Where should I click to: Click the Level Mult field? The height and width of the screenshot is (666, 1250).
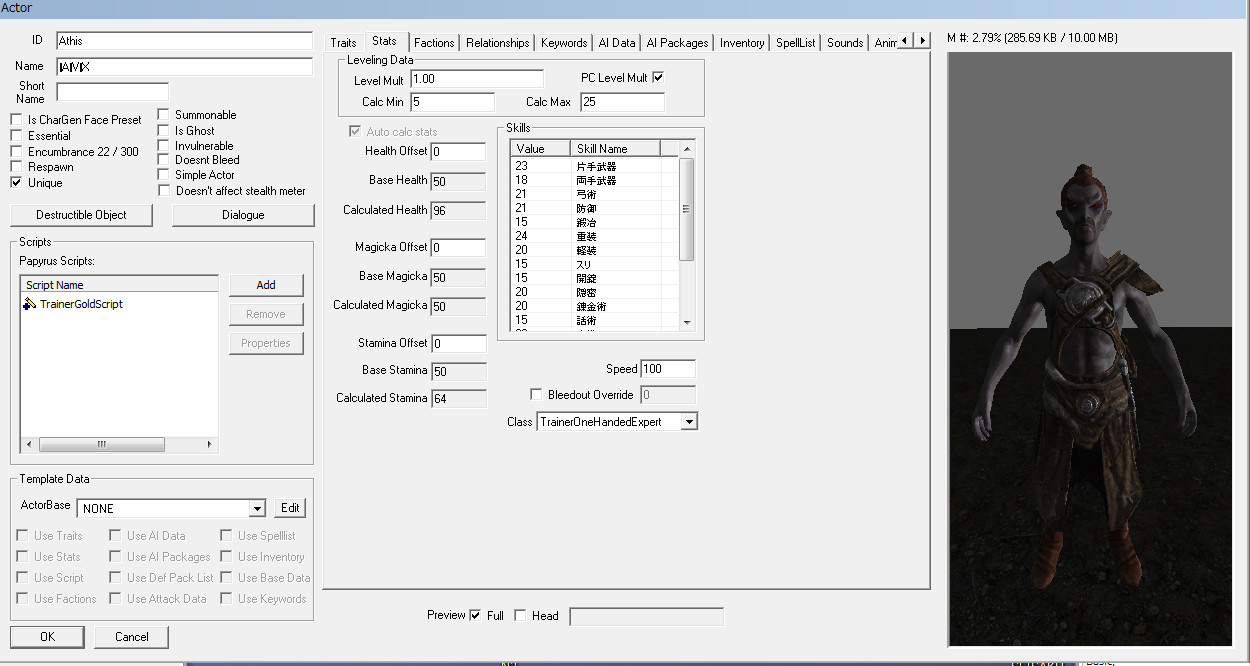click(477, 78)
